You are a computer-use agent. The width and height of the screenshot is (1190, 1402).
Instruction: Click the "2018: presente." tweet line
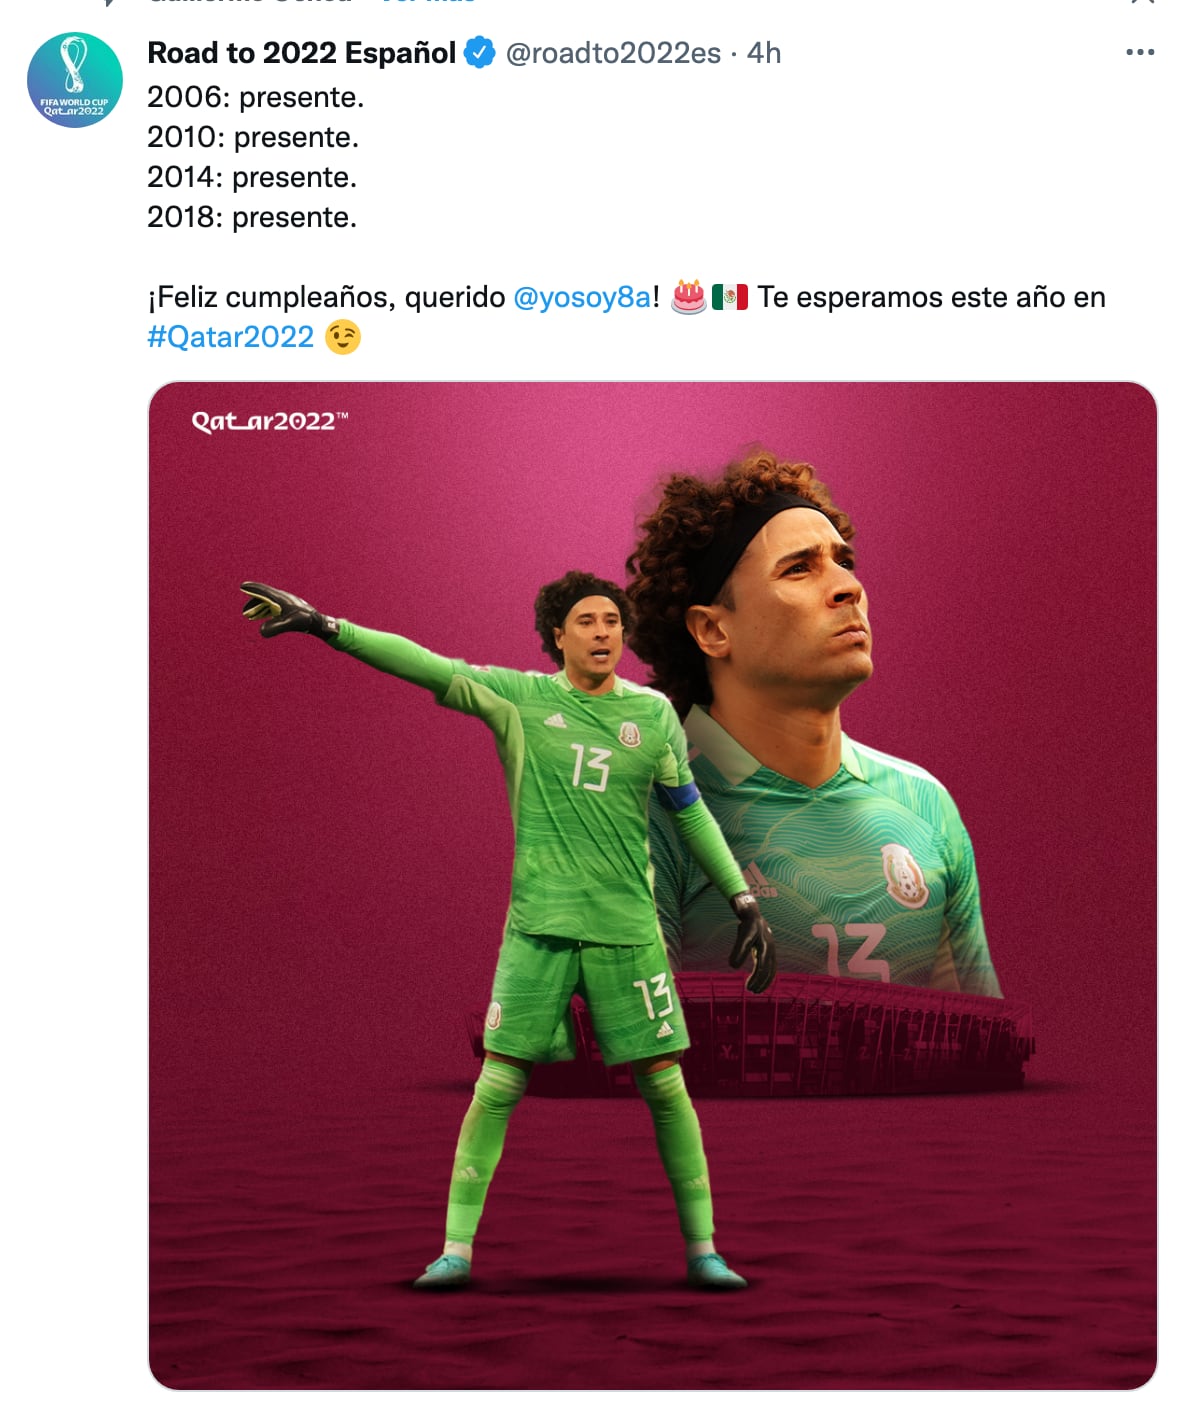click(x=252, y=217)
